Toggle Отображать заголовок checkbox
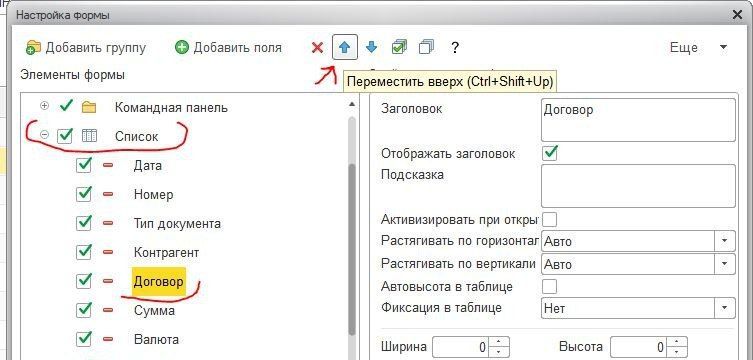The image size is (753, 360). [x=549, y=153]
